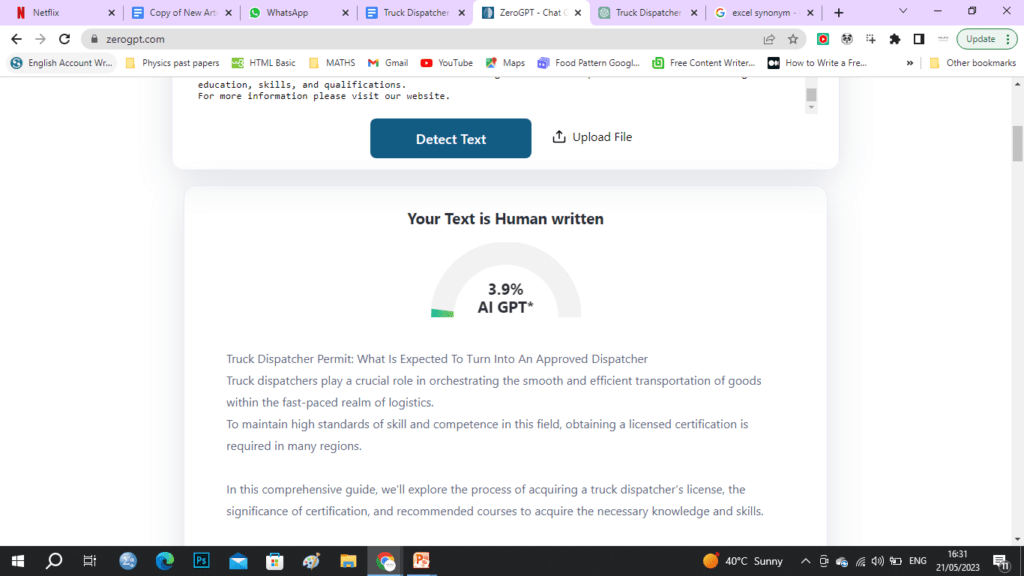The width and height of the screenshot is (1024, 576).
Task: Open Task View in the taskbar
Action: point(90,561)
